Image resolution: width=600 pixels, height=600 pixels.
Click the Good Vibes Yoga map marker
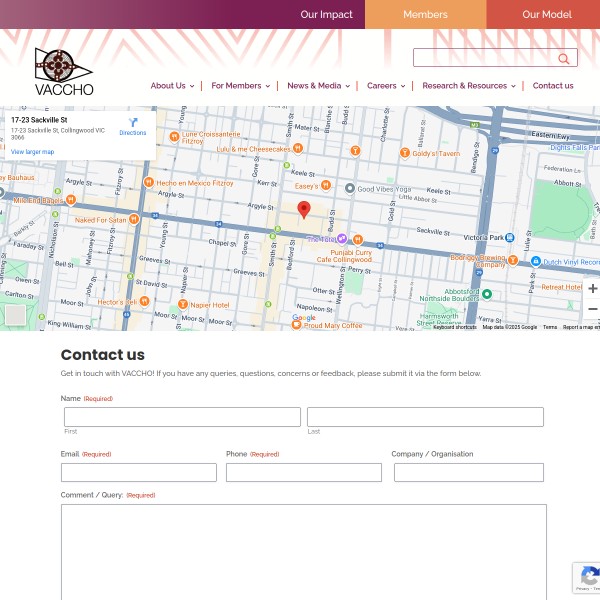point(349,188)
